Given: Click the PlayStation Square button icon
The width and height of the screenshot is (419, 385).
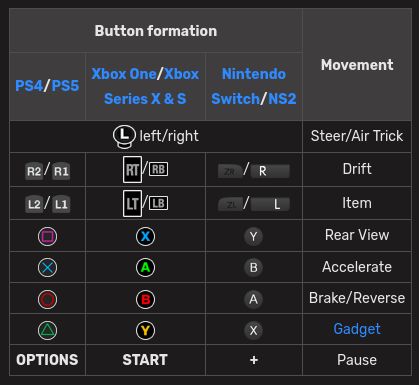Looking at the screenshot, I should (x=47, y=236).
